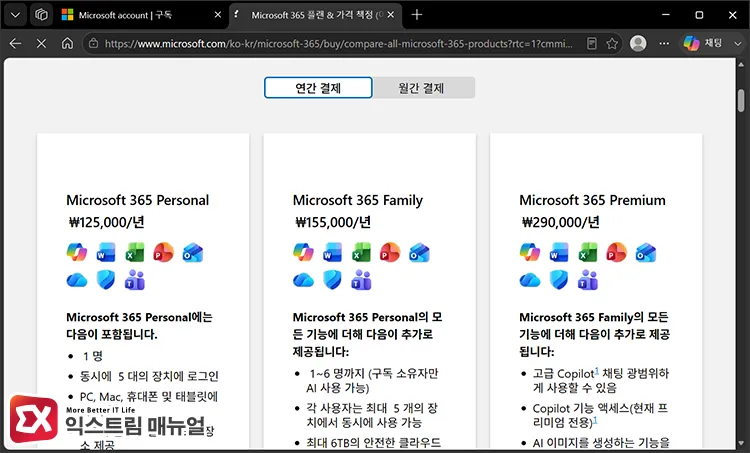Switch to Microsoft account 구독 tab
The image size is (750, 453).
125,15
